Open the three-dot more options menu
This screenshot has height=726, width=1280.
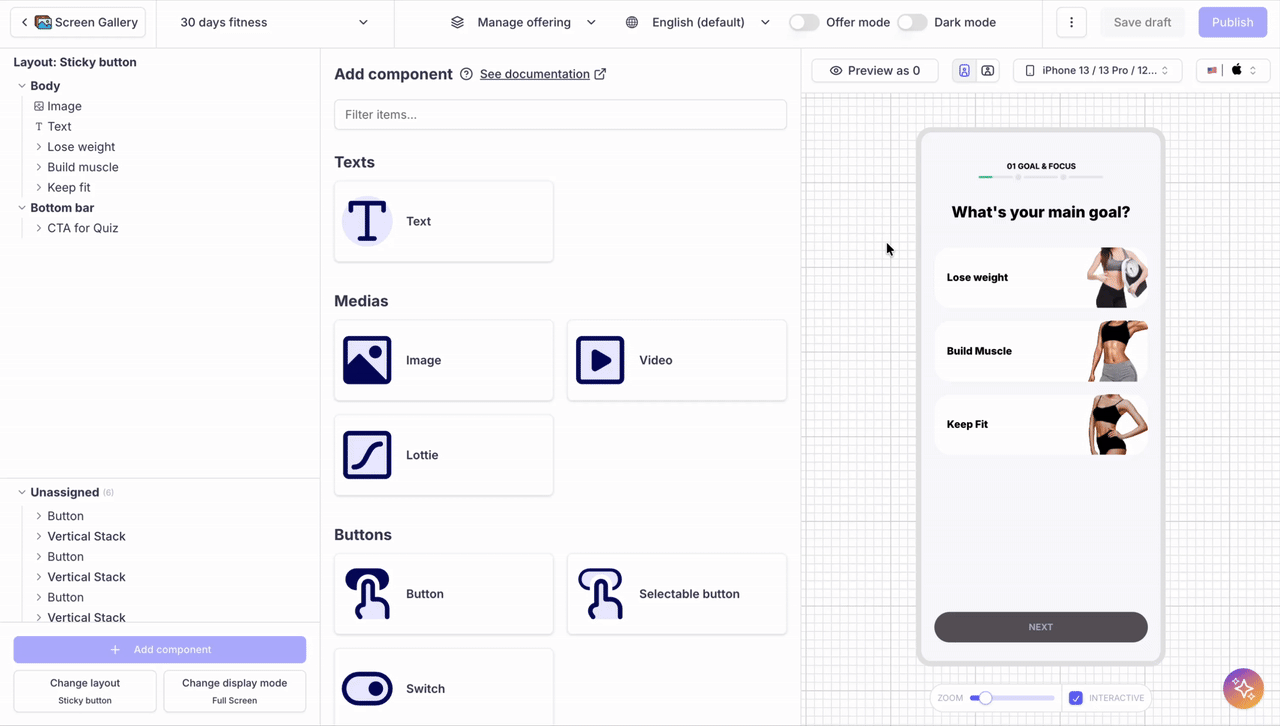[x=1071, y=22]
